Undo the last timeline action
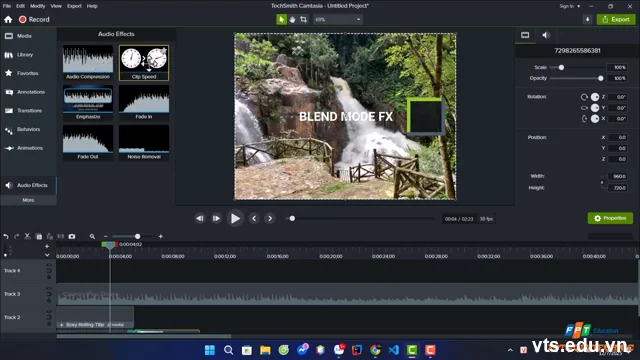Viewport: 640px width, 360px height. 6,236
